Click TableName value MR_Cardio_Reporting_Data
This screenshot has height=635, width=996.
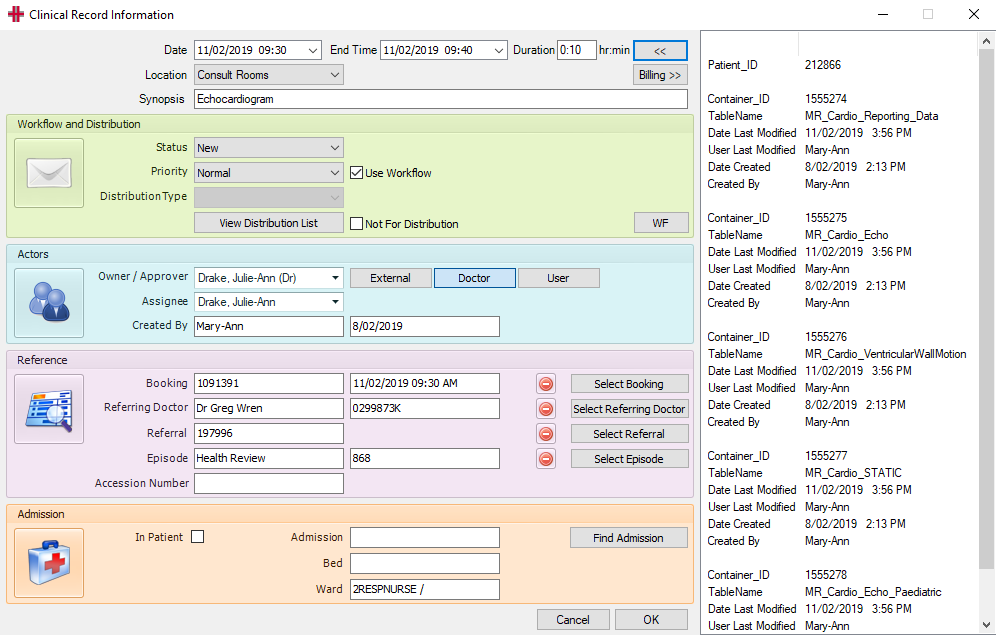point(872,116)
